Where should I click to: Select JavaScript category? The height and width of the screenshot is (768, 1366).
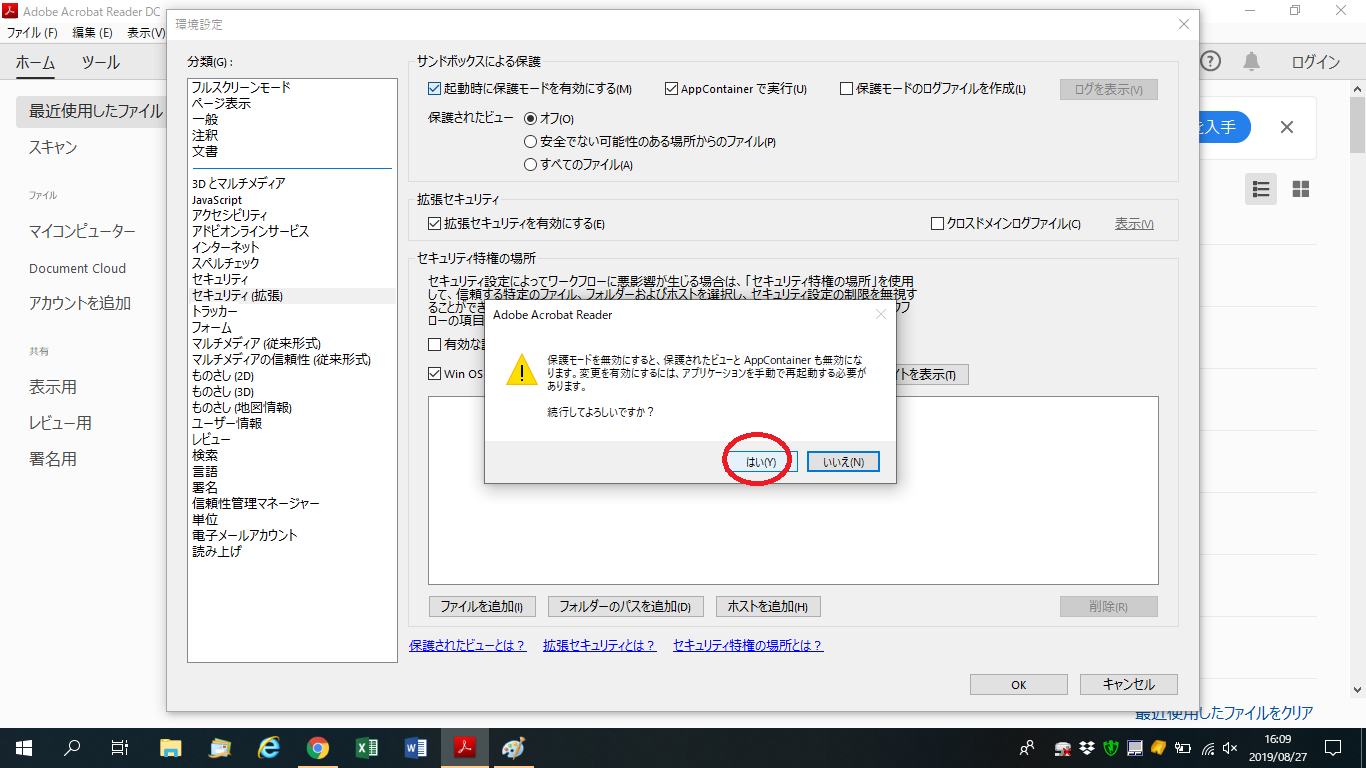coord(217,200)
